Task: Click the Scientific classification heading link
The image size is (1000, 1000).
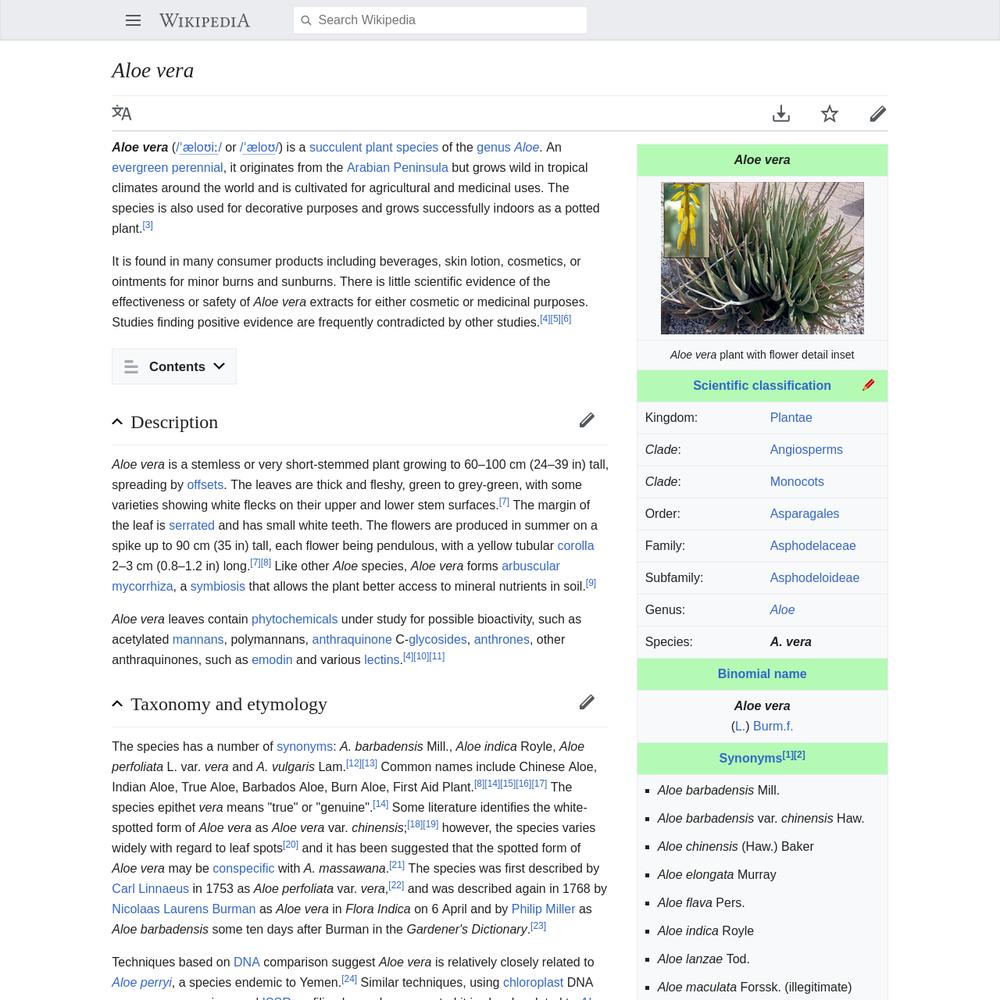Action: (x=761, y=386)
